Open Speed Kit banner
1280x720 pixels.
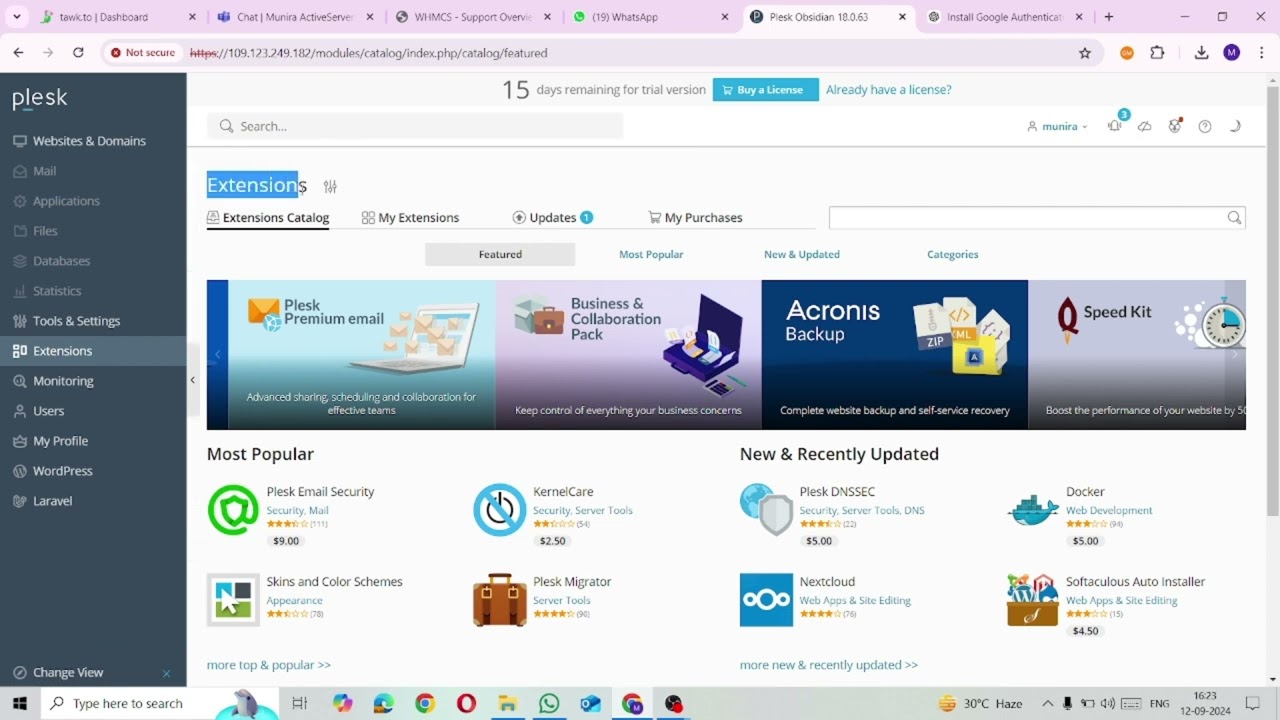point(1137,355)
